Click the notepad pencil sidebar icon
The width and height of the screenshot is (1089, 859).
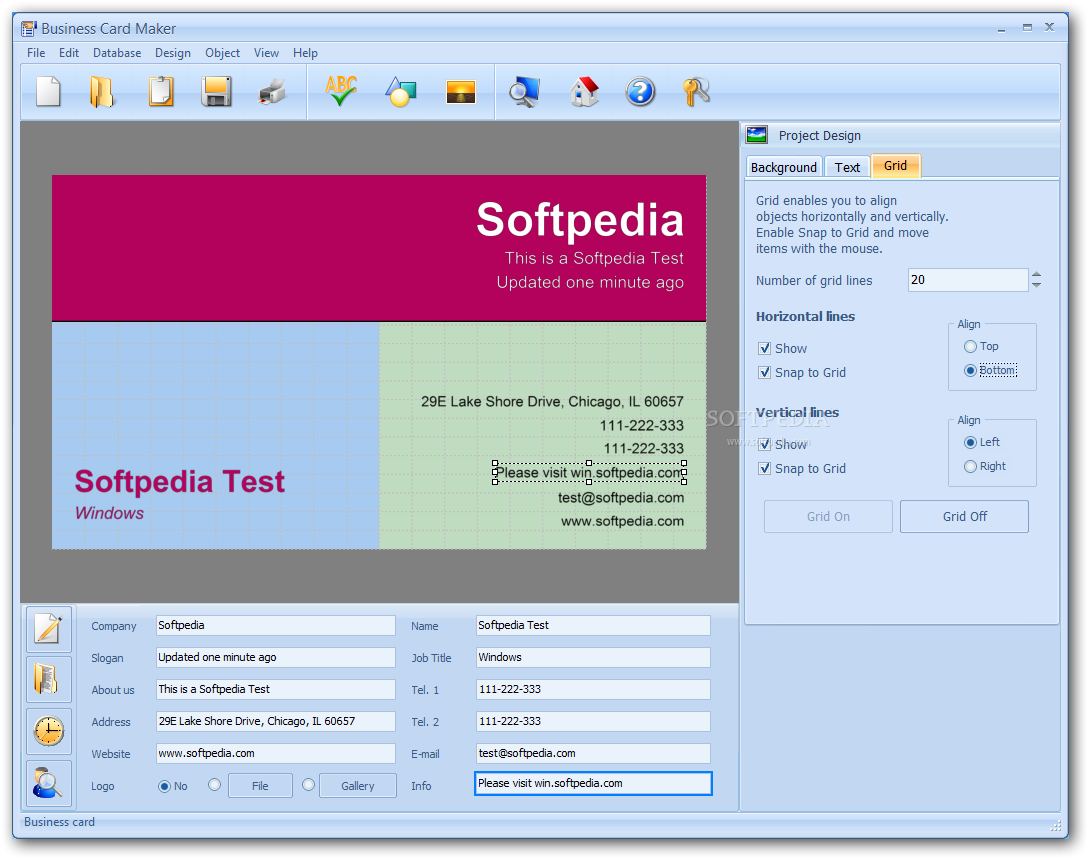click(x=49, y=629)
